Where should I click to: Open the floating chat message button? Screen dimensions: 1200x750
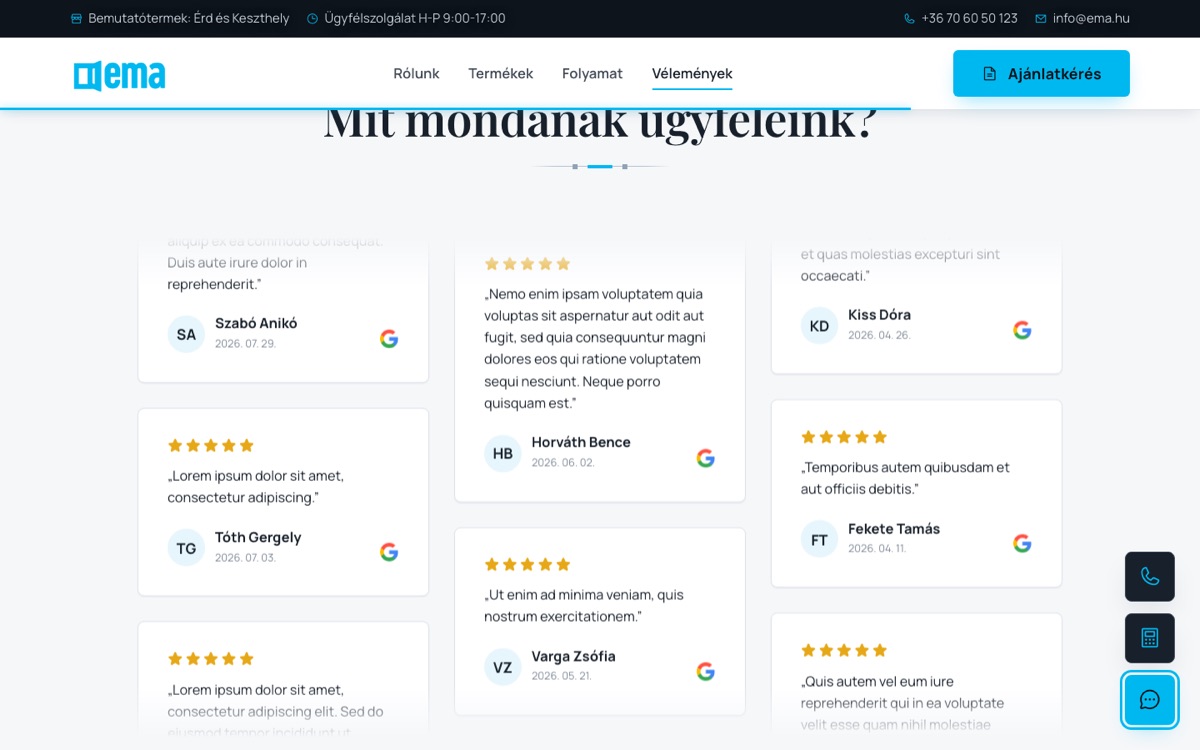[x=1150, y=700]
